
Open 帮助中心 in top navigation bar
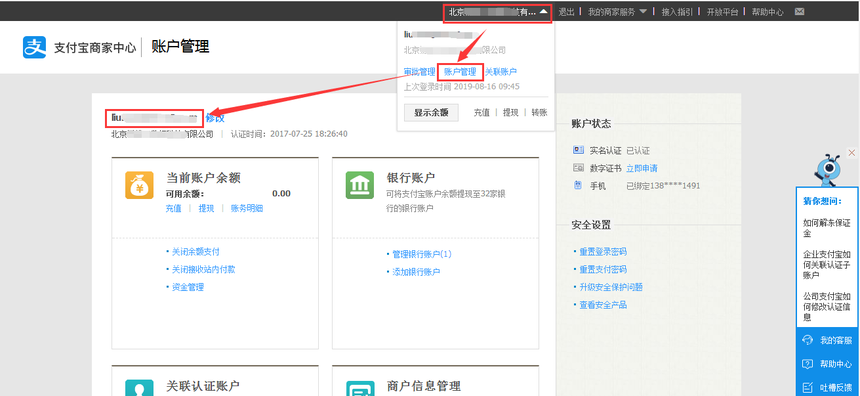click(x=767, y=12)
